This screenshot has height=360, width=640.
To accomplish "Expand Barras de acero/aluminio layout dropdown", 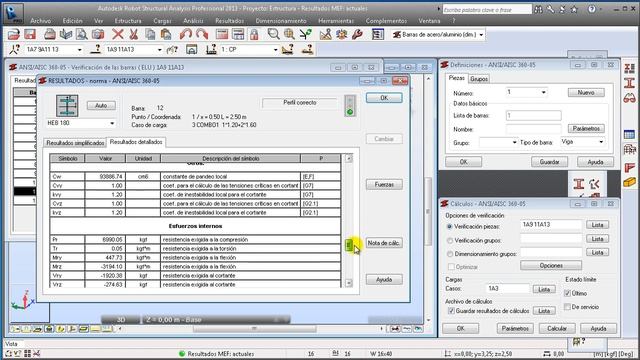I will pyautogui.click(x=481, y=35).
